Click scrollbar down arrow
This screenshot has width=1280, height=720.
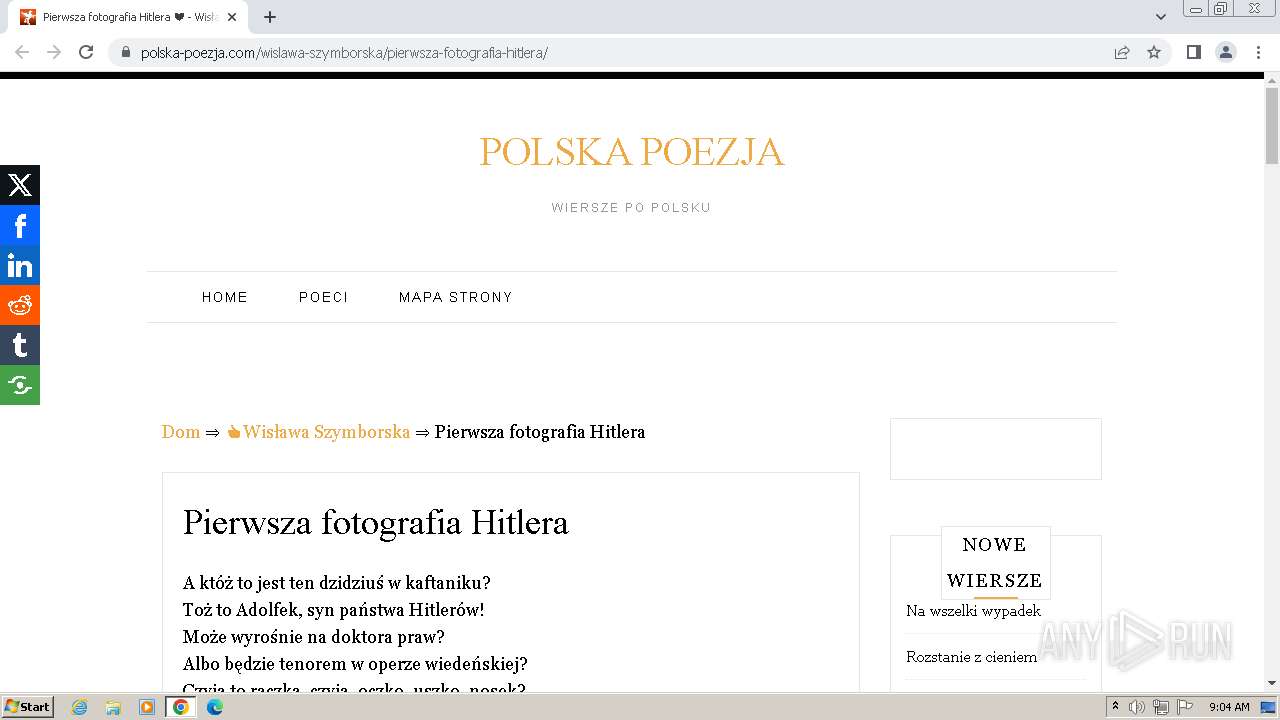(1272, 683)
